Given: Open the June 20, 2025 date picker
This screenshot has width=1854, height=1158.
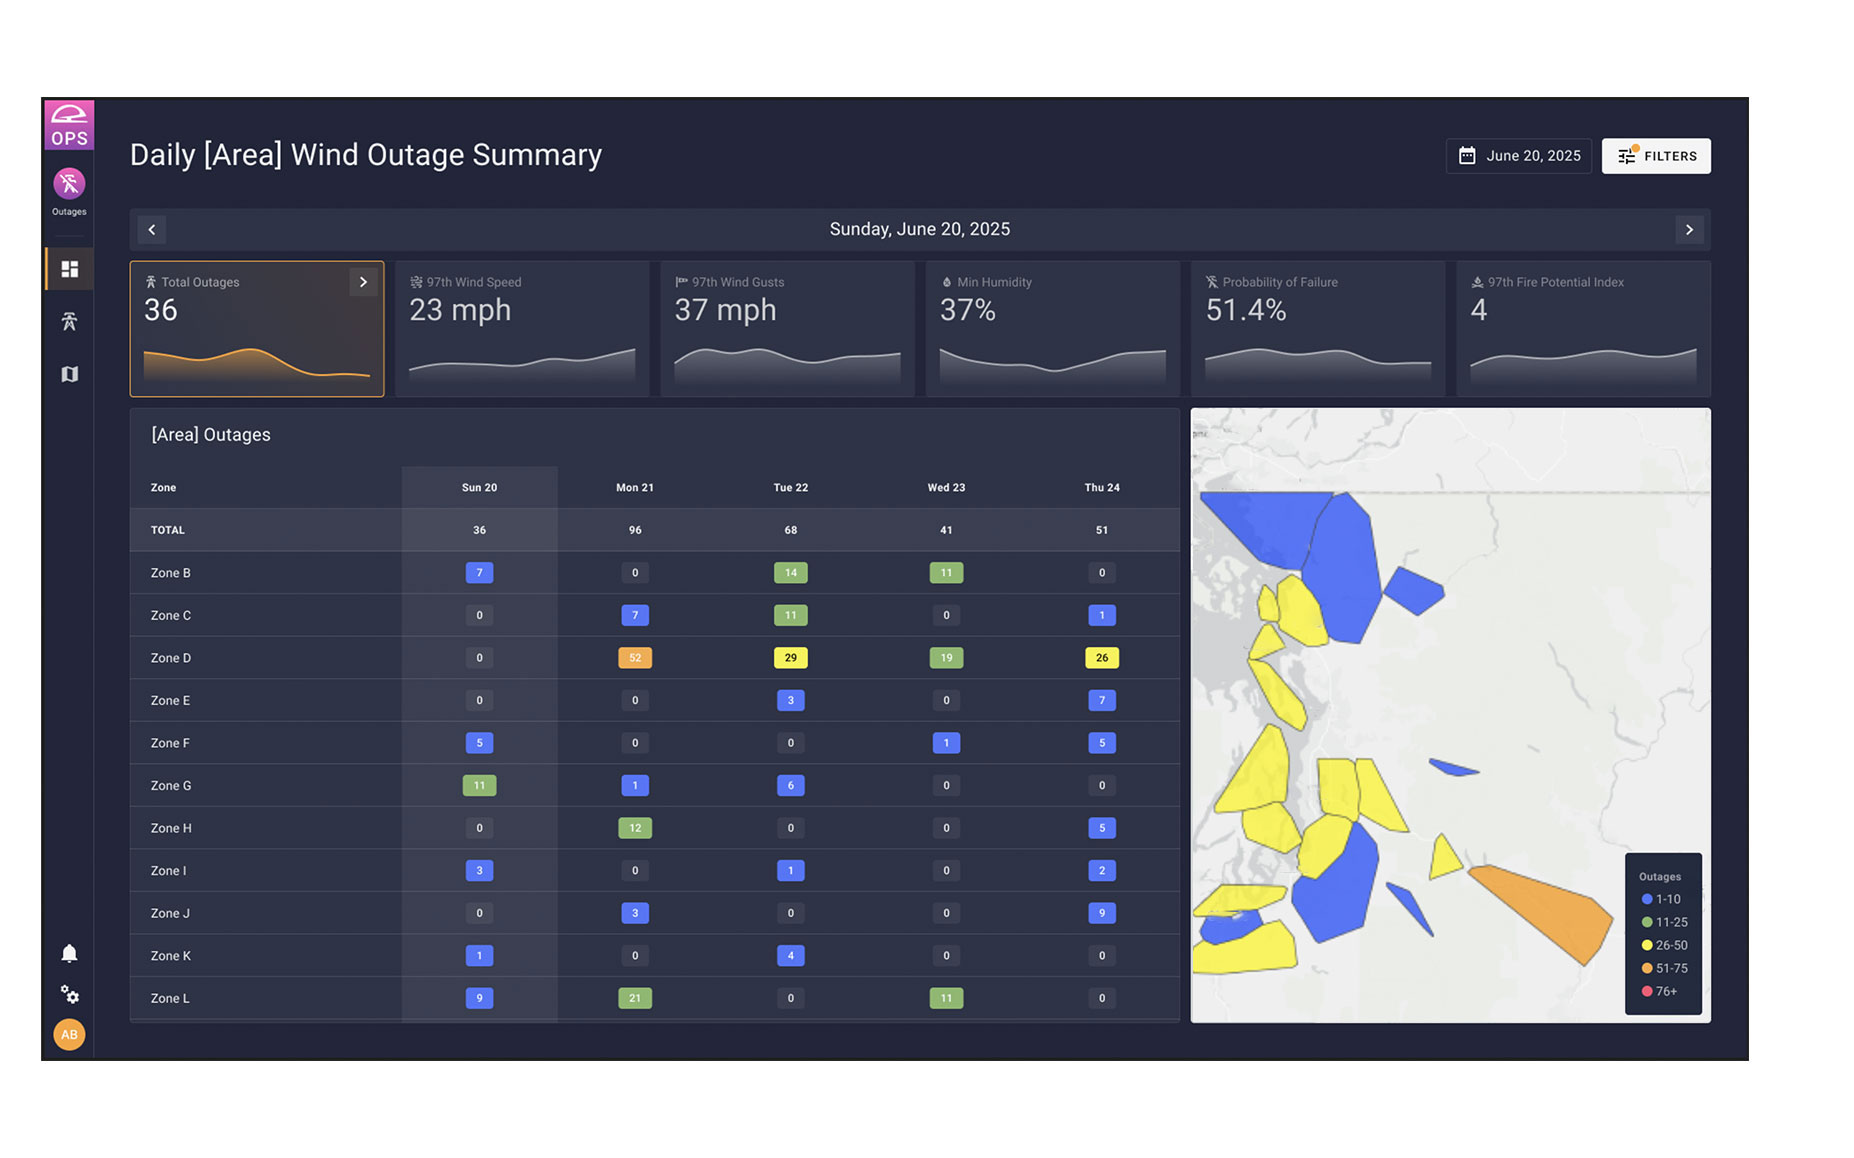Looking at the screenshot, I should coord(1518,156).
